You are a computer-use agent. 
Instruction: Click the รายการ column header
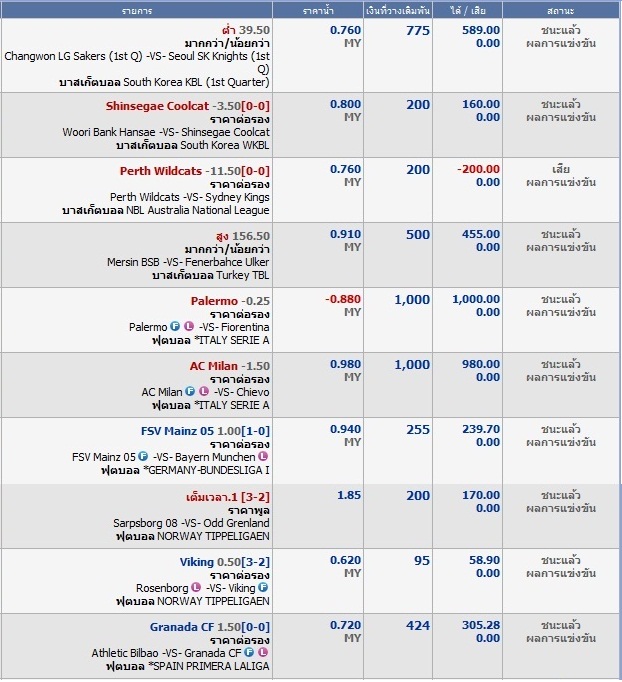[x=137, y=10]
